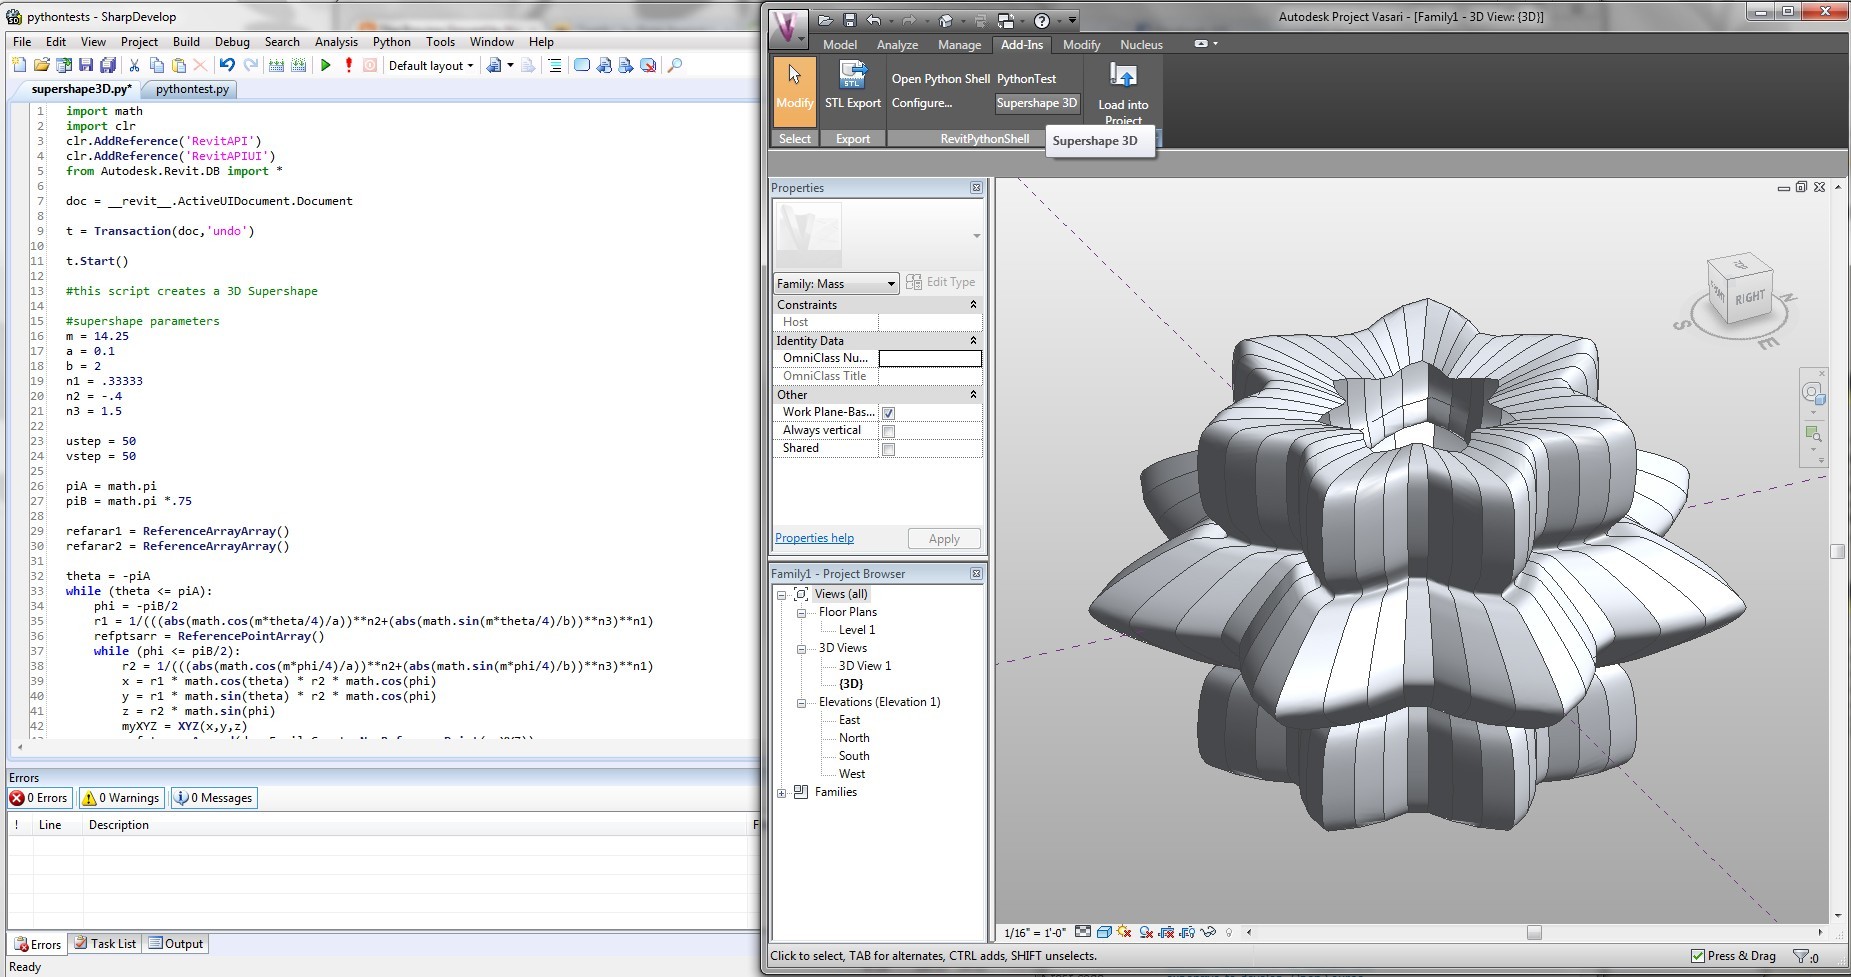
Task: Collapse the Views (all) tree node
Action: pos(782,594)
